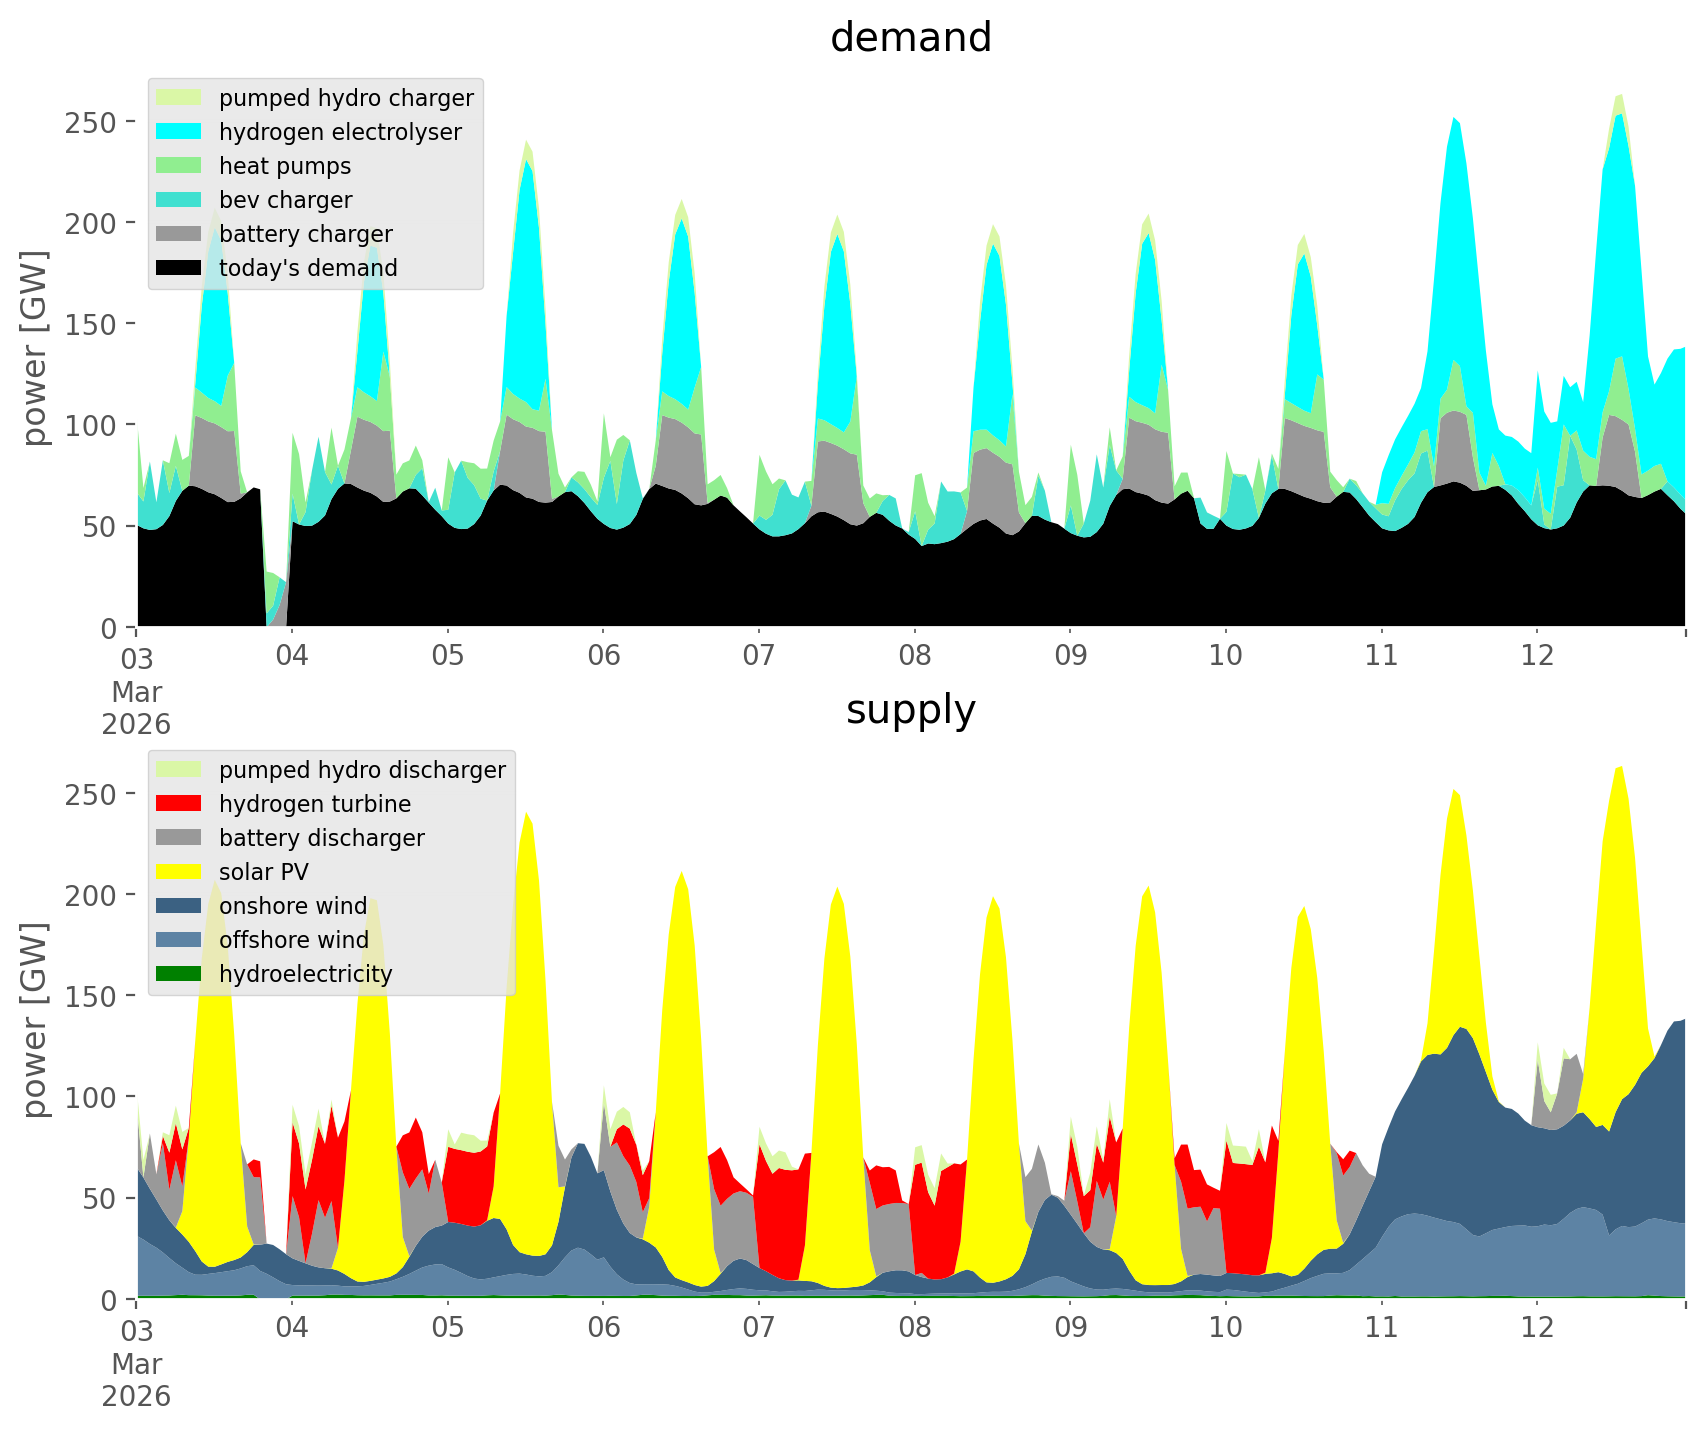Image resolution: width=1706 pixels, height=1431 pixels.
Task: Click 'Mar 2026' label below demand chart
Action: coord(136,708)
